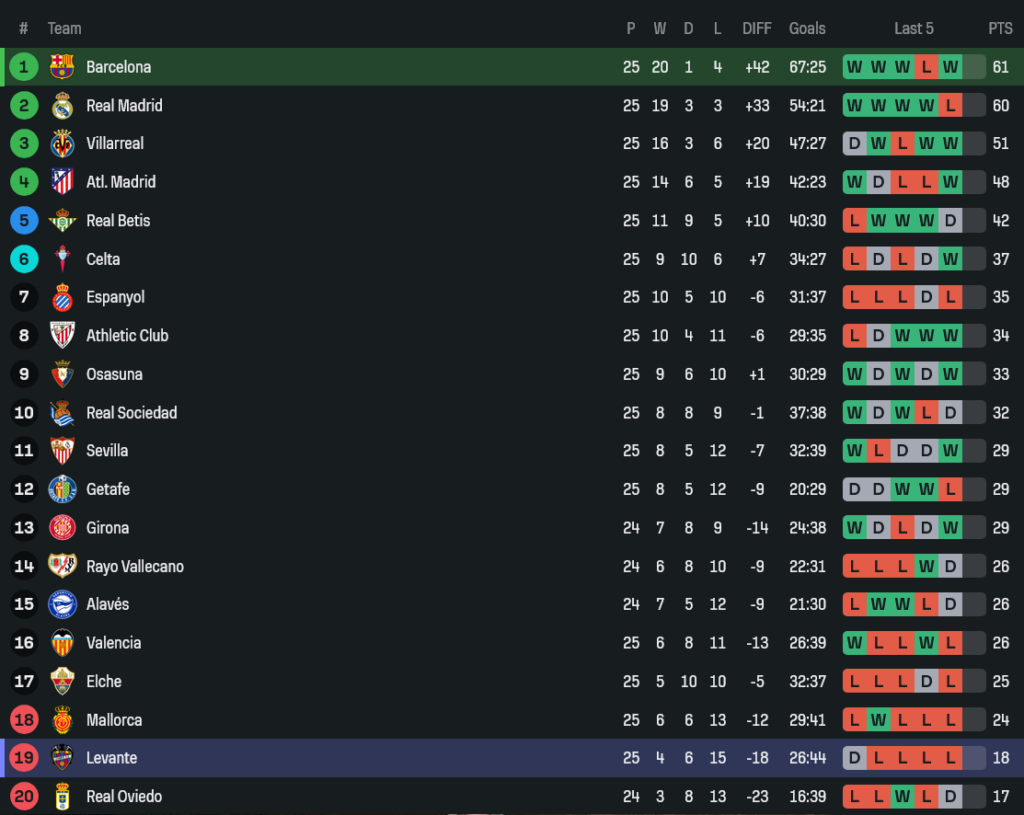This screenshot has width=1024, height=815.
Task: Click the Getafe crest icon
Action: point(62,489)
